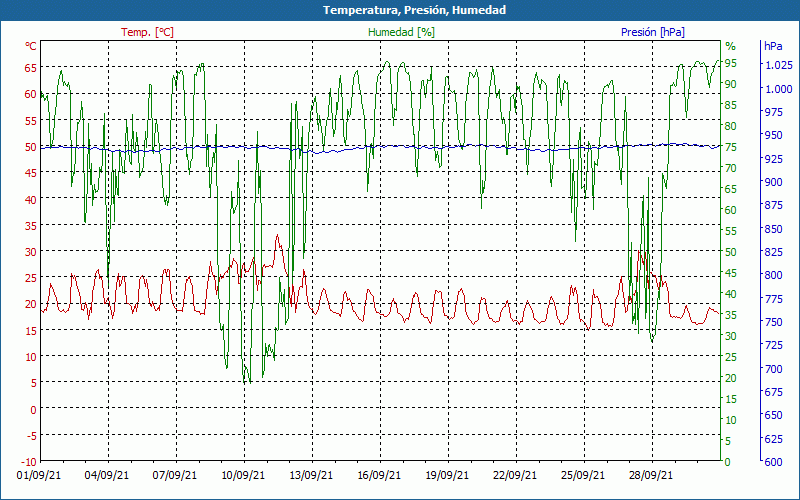Click the blue 925 pressure axis value

(x=773, y=159)
